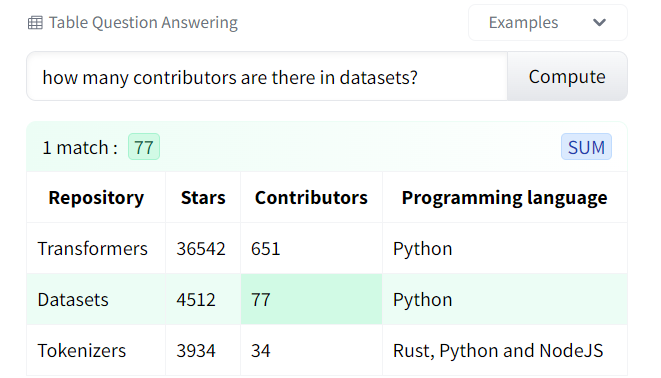Click the 3934 stars cell
661x378 pixels.
(203, 350)
